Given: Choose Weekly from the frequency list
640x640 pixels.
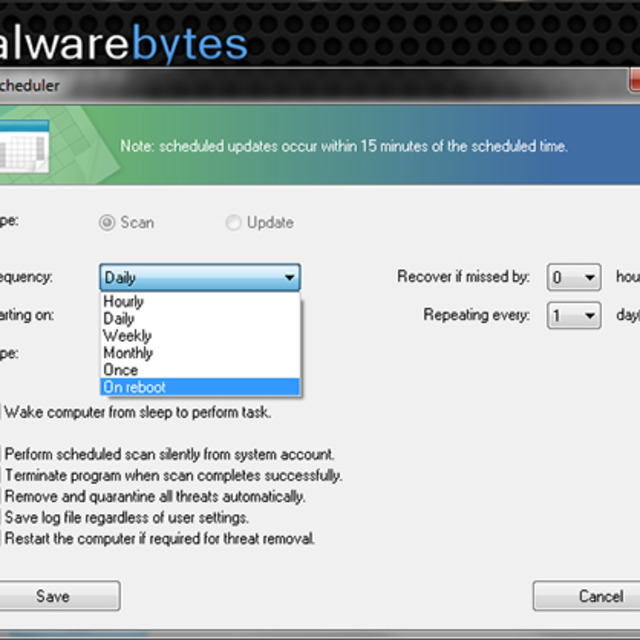Looking at the screenshot, I should 200,336.
